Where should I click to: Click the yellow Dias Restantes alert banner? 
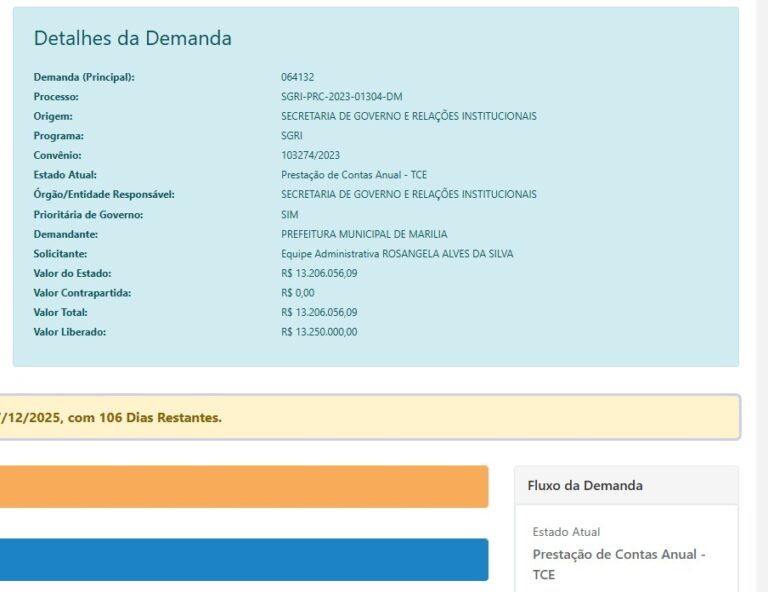coord(370,417)
